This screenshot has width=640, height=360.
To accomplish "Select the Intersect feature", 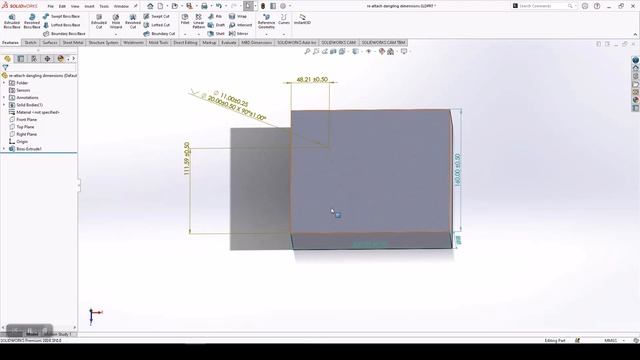I will [240, 25].
